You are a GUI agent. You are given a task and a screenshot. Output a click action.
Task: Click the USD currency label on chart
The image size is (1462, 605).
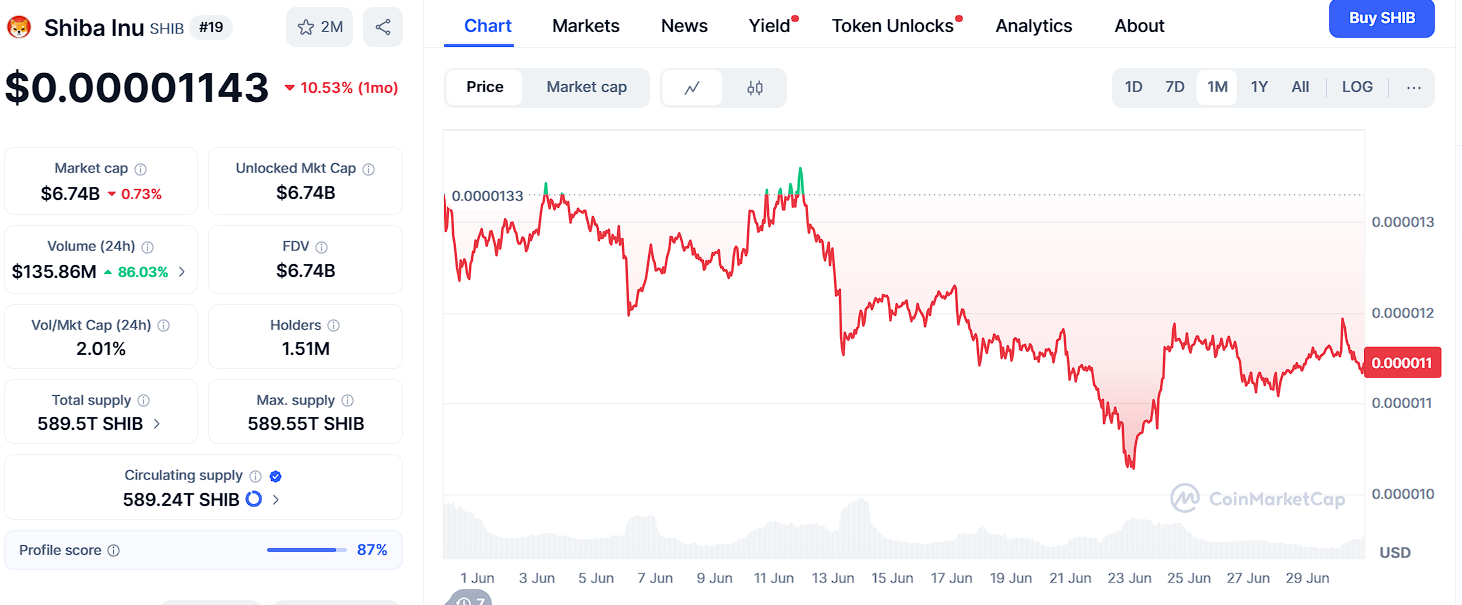(1395, 552)
